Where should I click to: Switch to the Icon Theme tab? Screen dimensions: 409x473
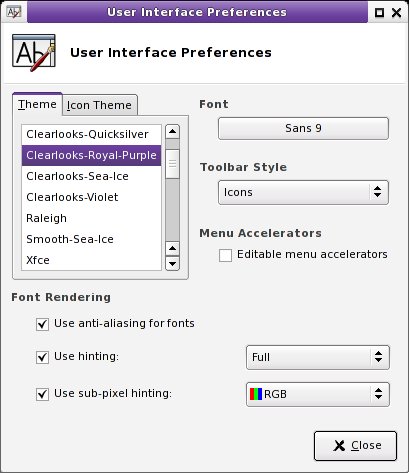99,105
